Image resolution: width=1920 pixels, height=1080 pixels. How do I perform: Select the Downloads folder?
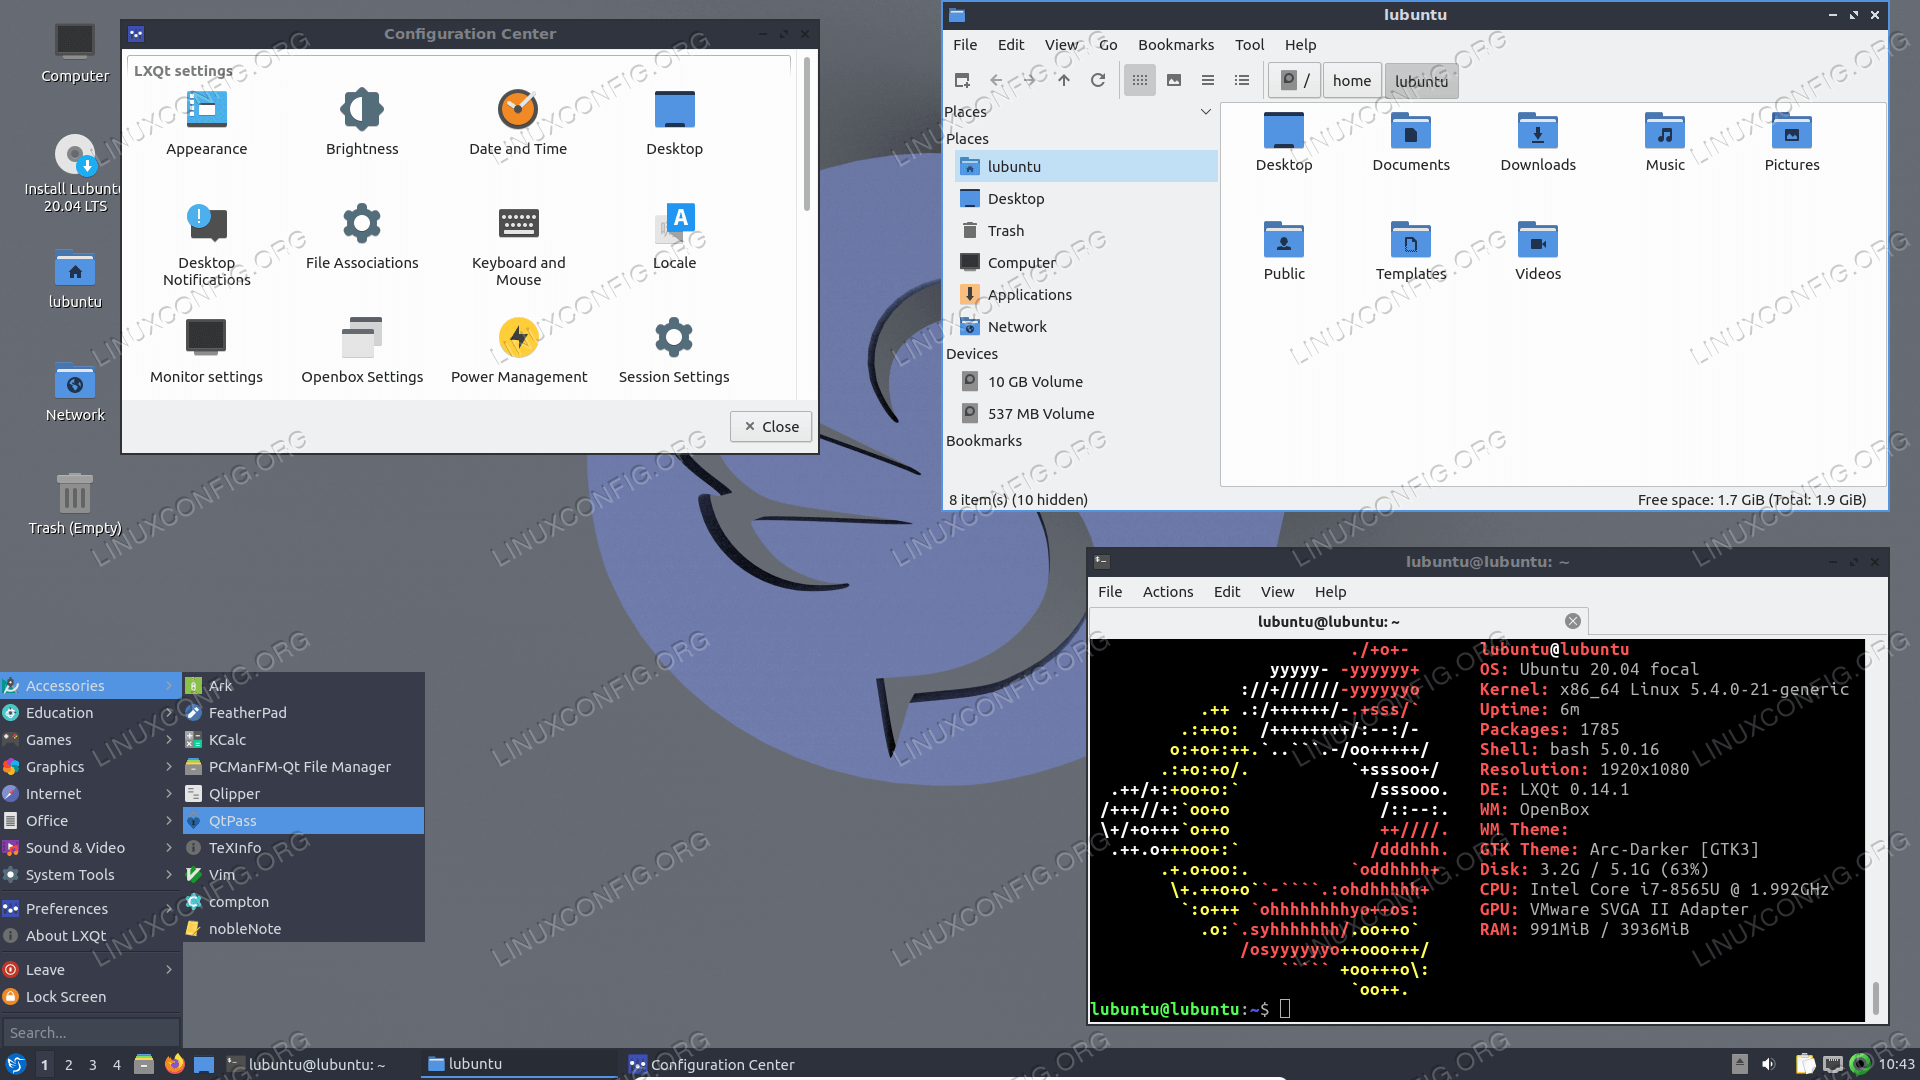[x=1538, y=141]
